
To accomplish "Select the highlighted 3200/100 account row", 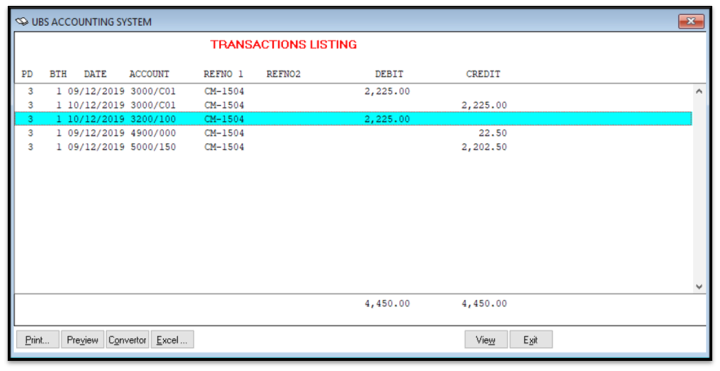I will pyautogui.click(x=353, y=119).
